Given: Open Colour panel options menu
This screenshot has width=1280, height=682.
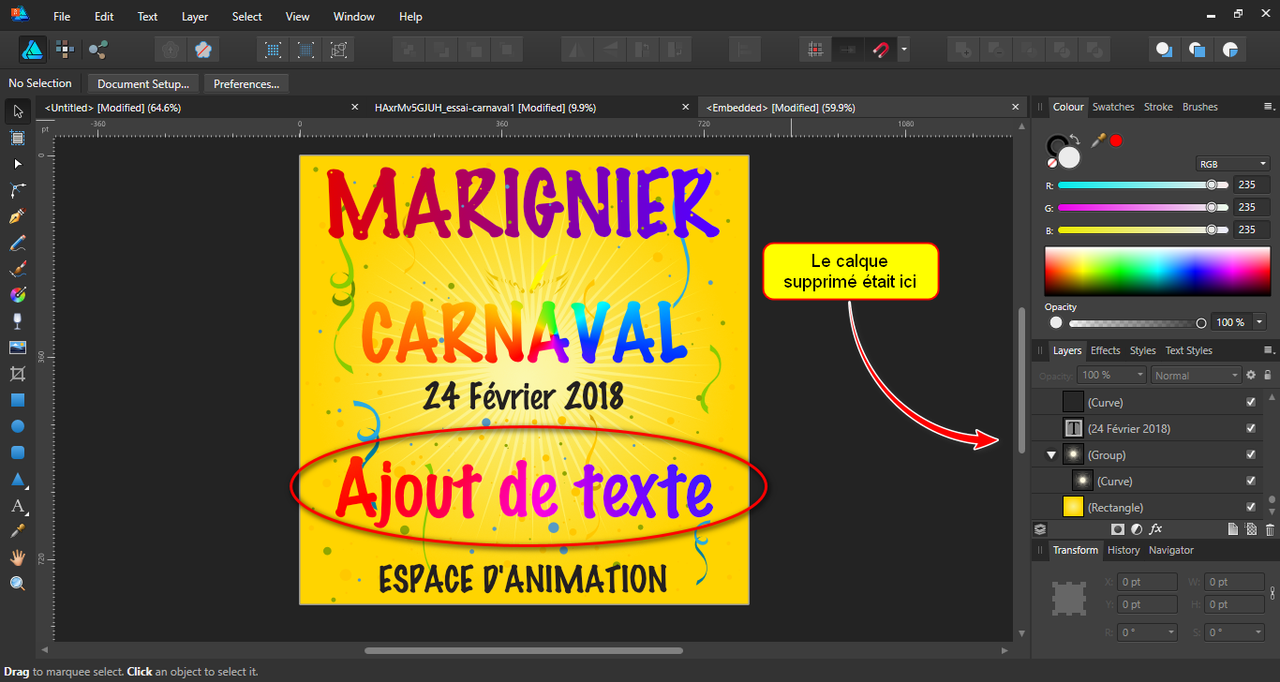Looking at the screenshot, I should pos(1268,107).
